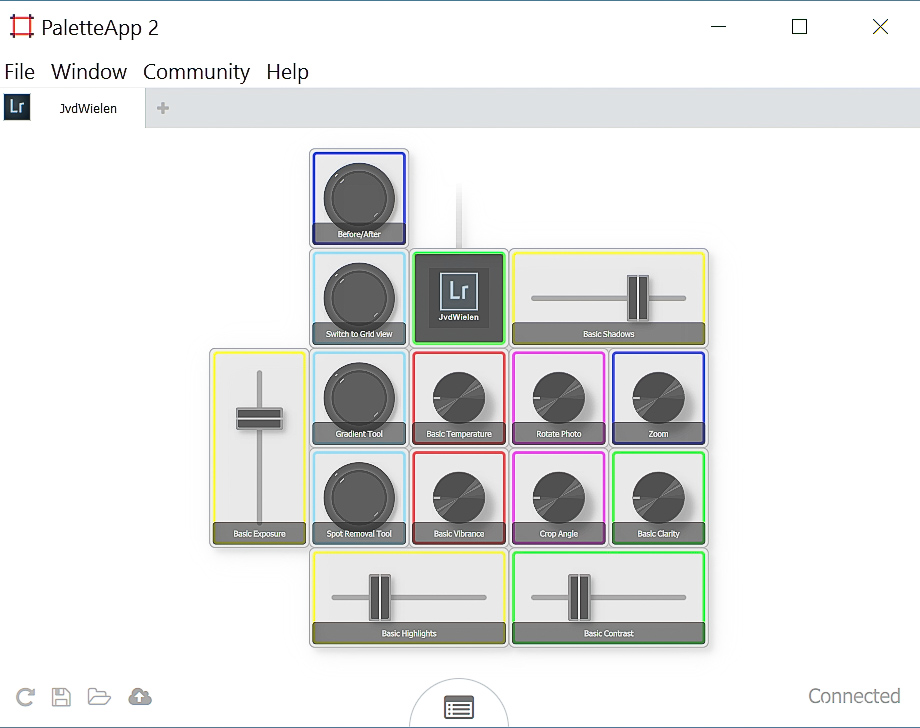
Task: Select the Basic Temperature dial module
Action: pos(459,397)
